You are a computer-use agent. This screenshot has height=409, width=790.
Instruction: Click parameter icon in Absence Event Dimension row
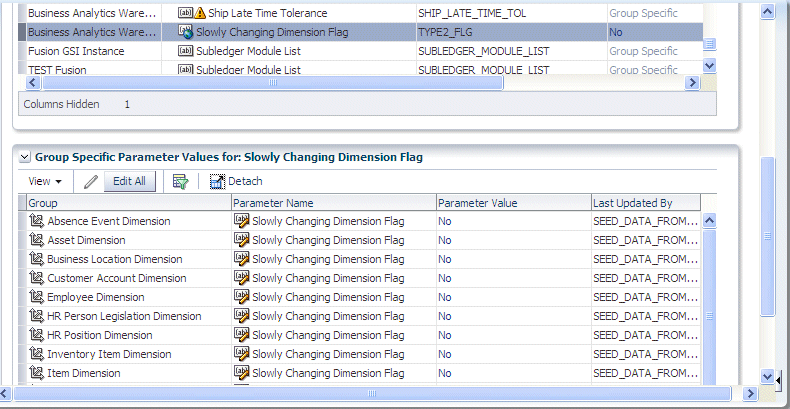(x=242, y=221)
